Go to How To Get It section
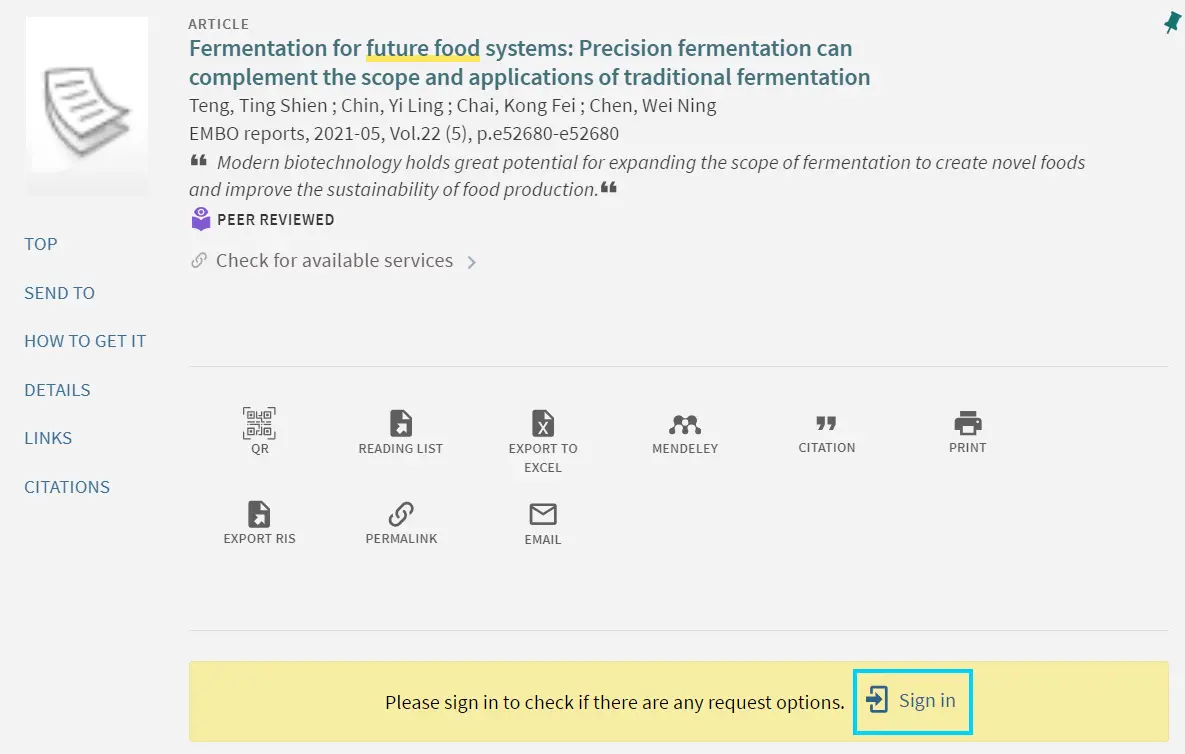Viewport: 1185px width, 754px height. [85, 341]
